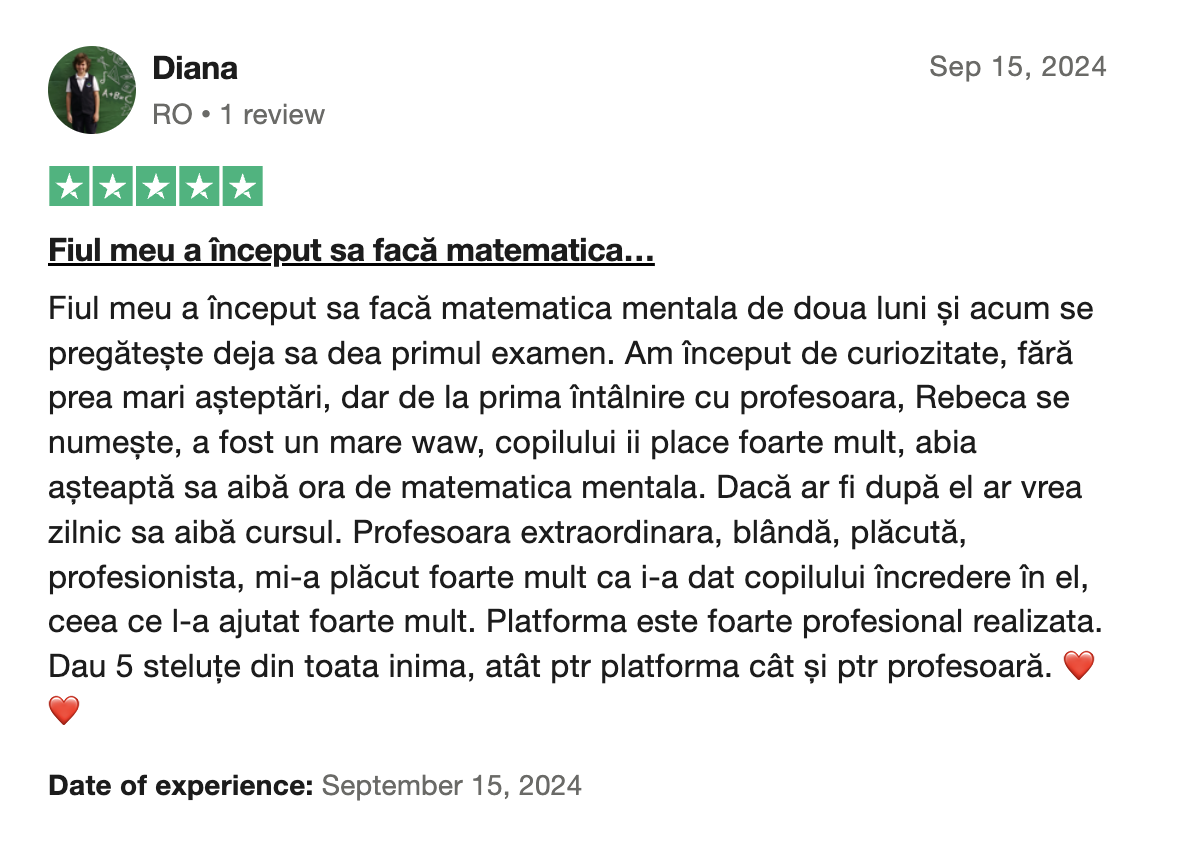Select the '1 review' count text
Screen dimensions: 1180x844
pos(272,115)
